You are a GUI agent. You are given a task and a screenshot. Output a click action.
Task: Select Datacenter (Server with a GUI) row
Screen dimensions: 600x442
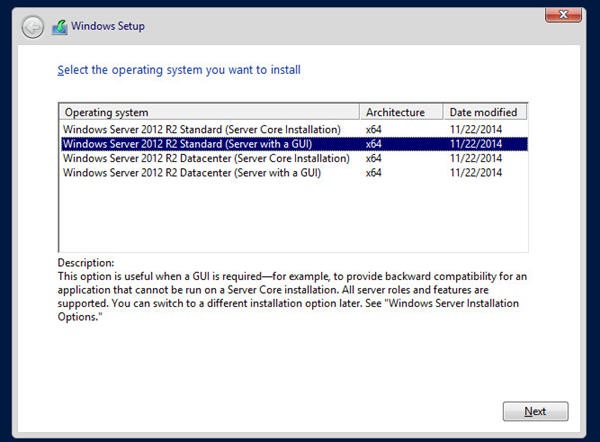tap(294, 173)
